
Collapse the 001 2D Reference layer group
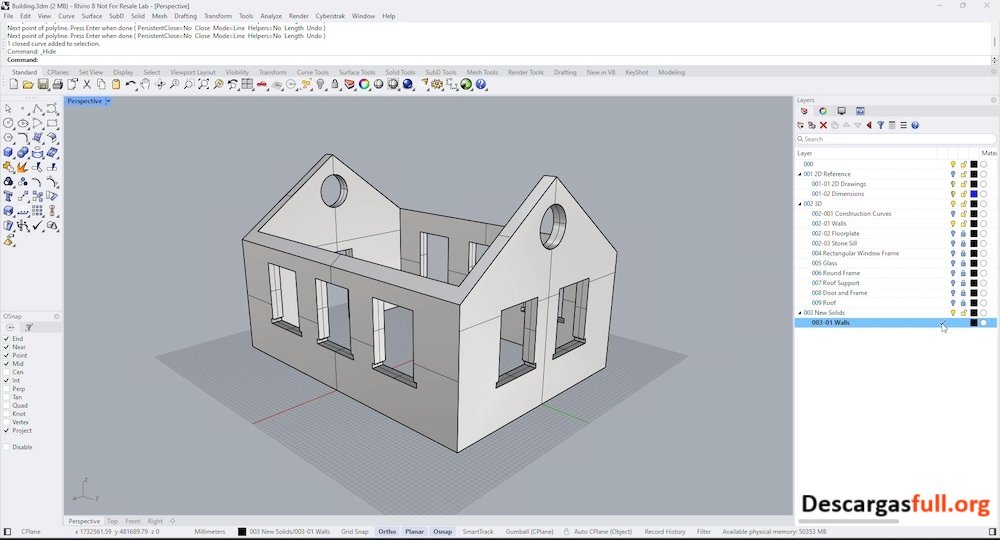[x=799, y=174]
